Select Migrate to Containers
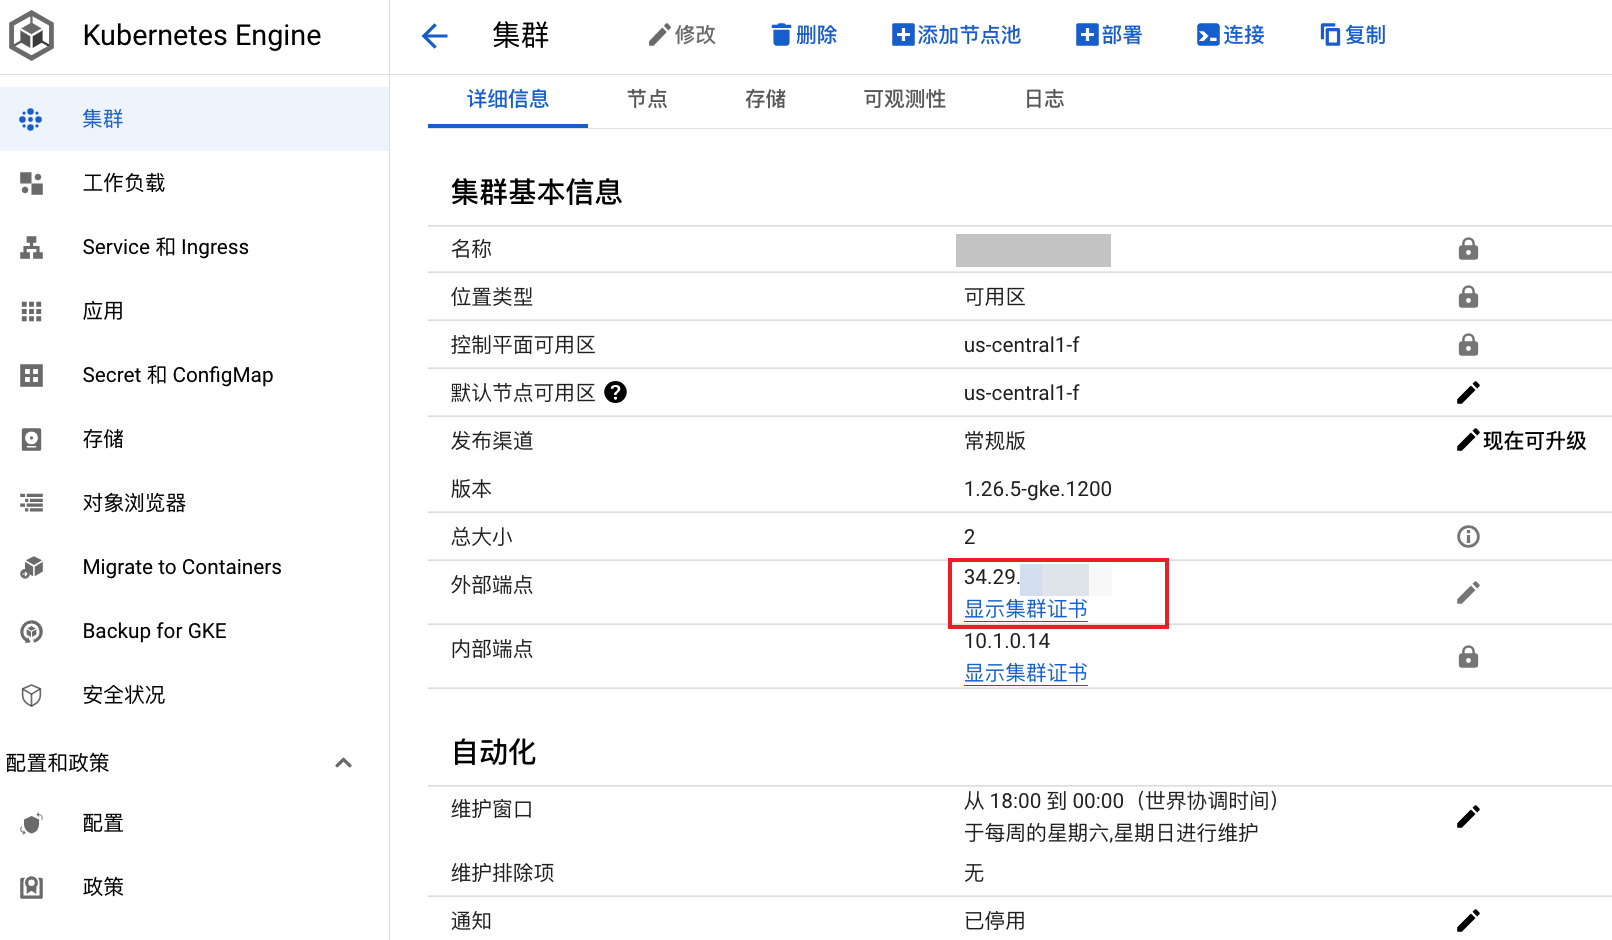This screenshot has height=940, width=1612. (181, 566)
